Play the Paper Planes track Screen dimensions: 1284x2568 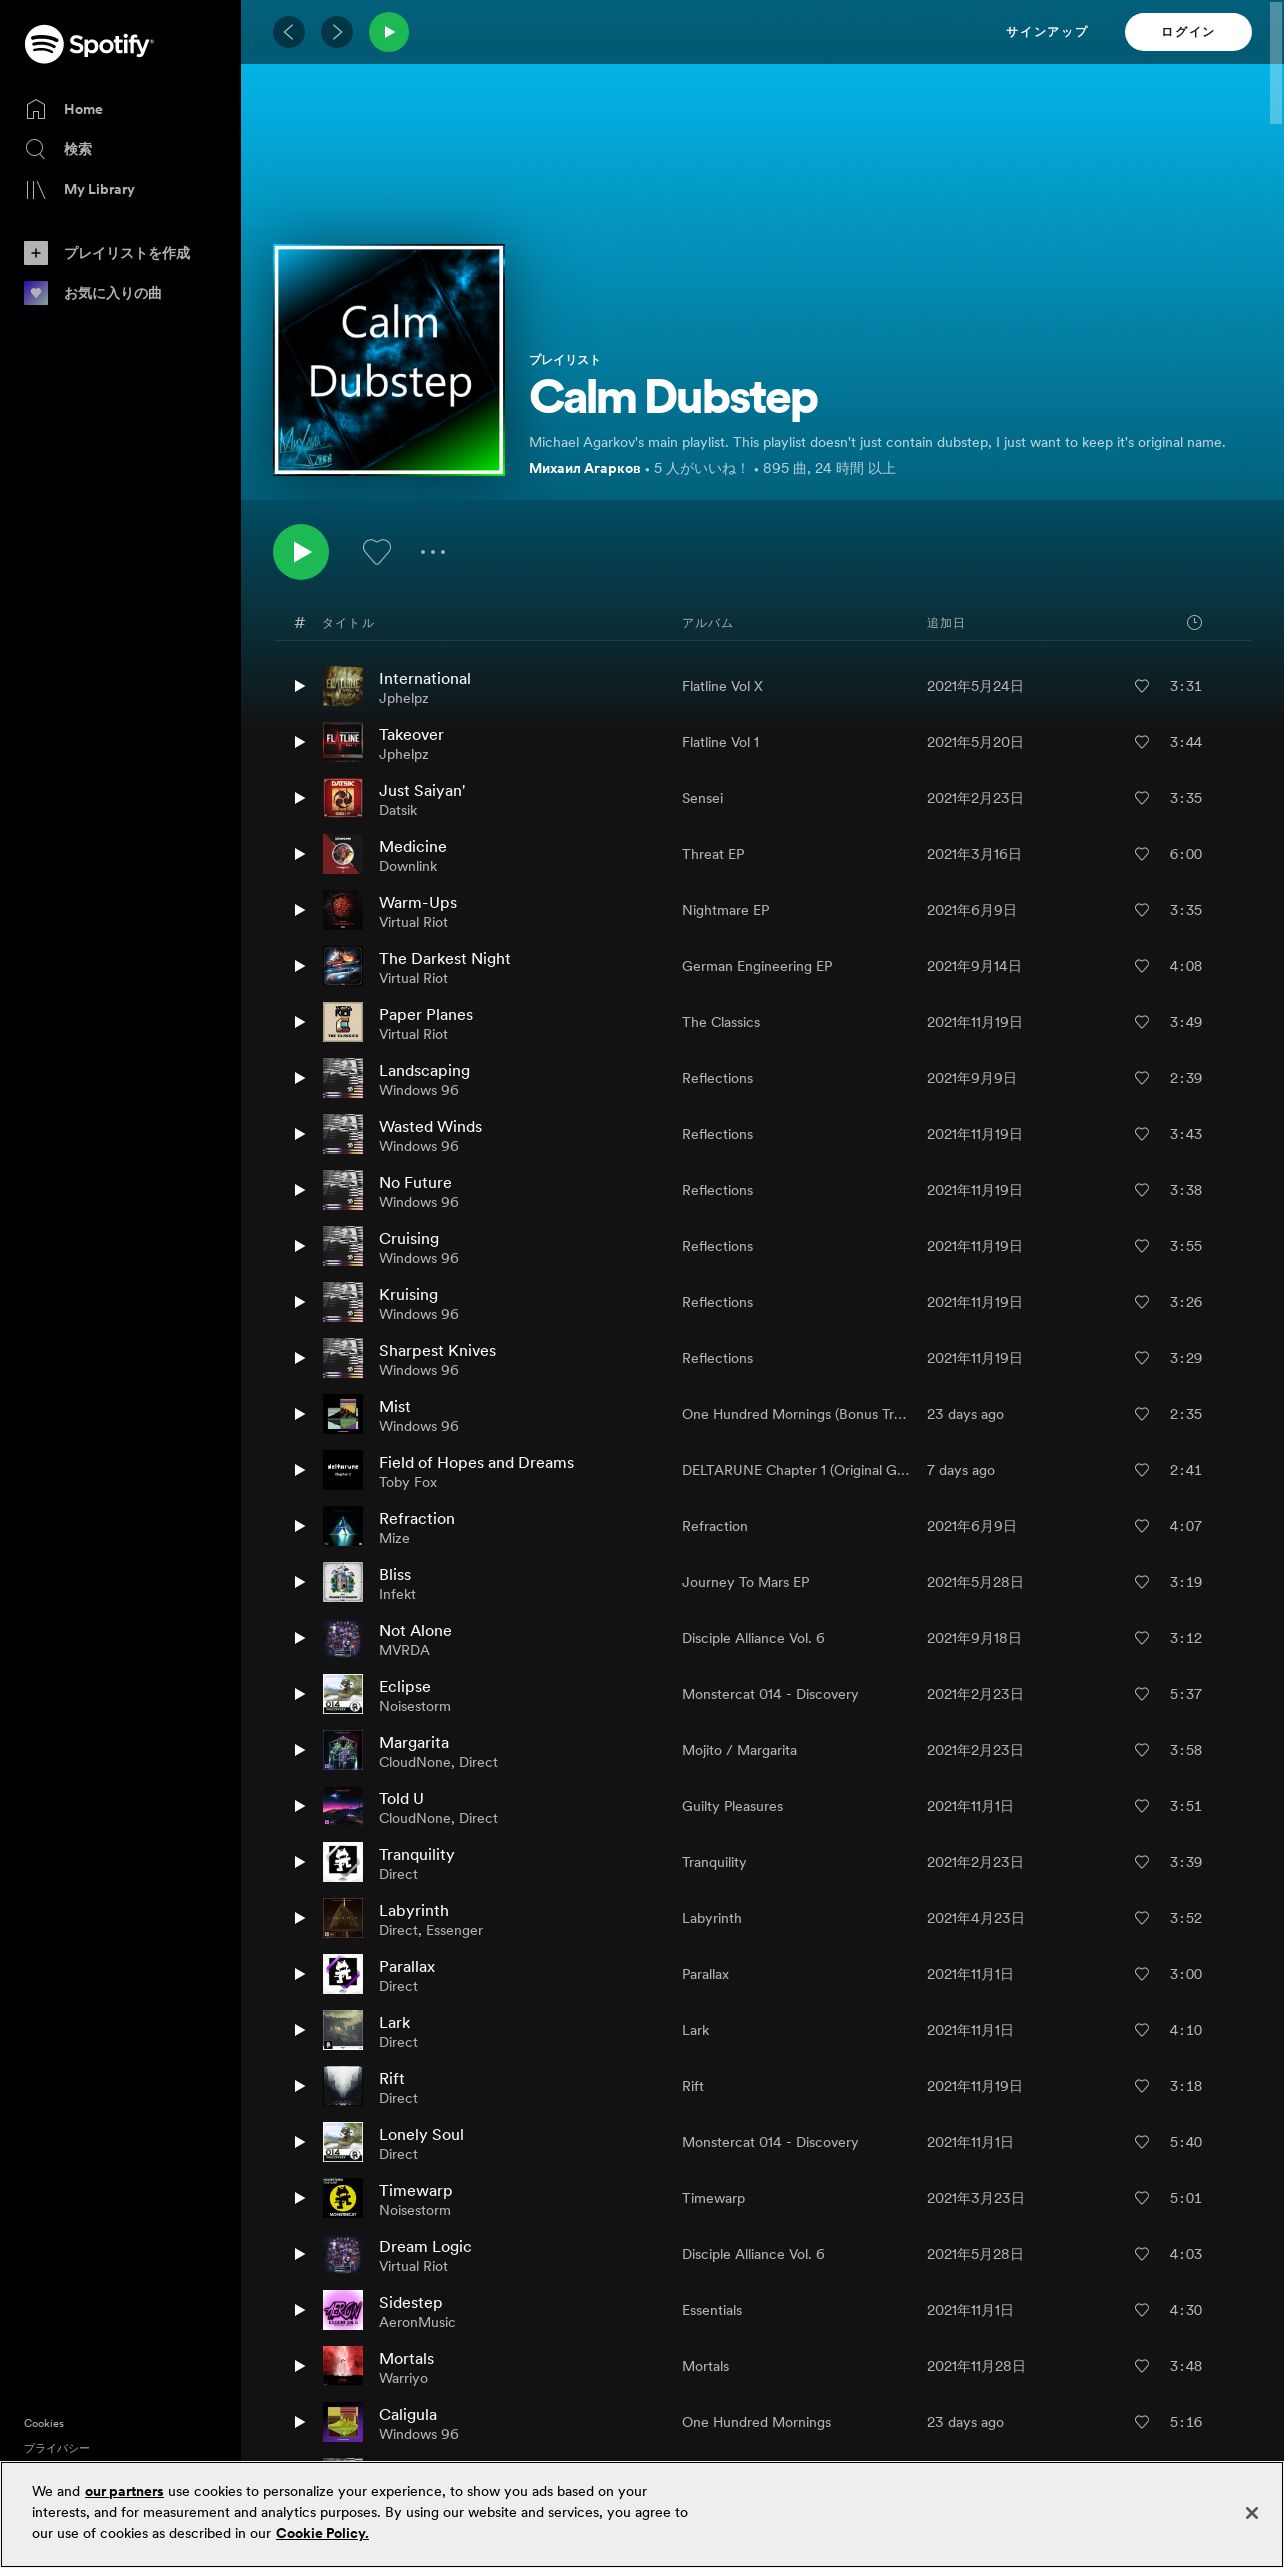299,1022
